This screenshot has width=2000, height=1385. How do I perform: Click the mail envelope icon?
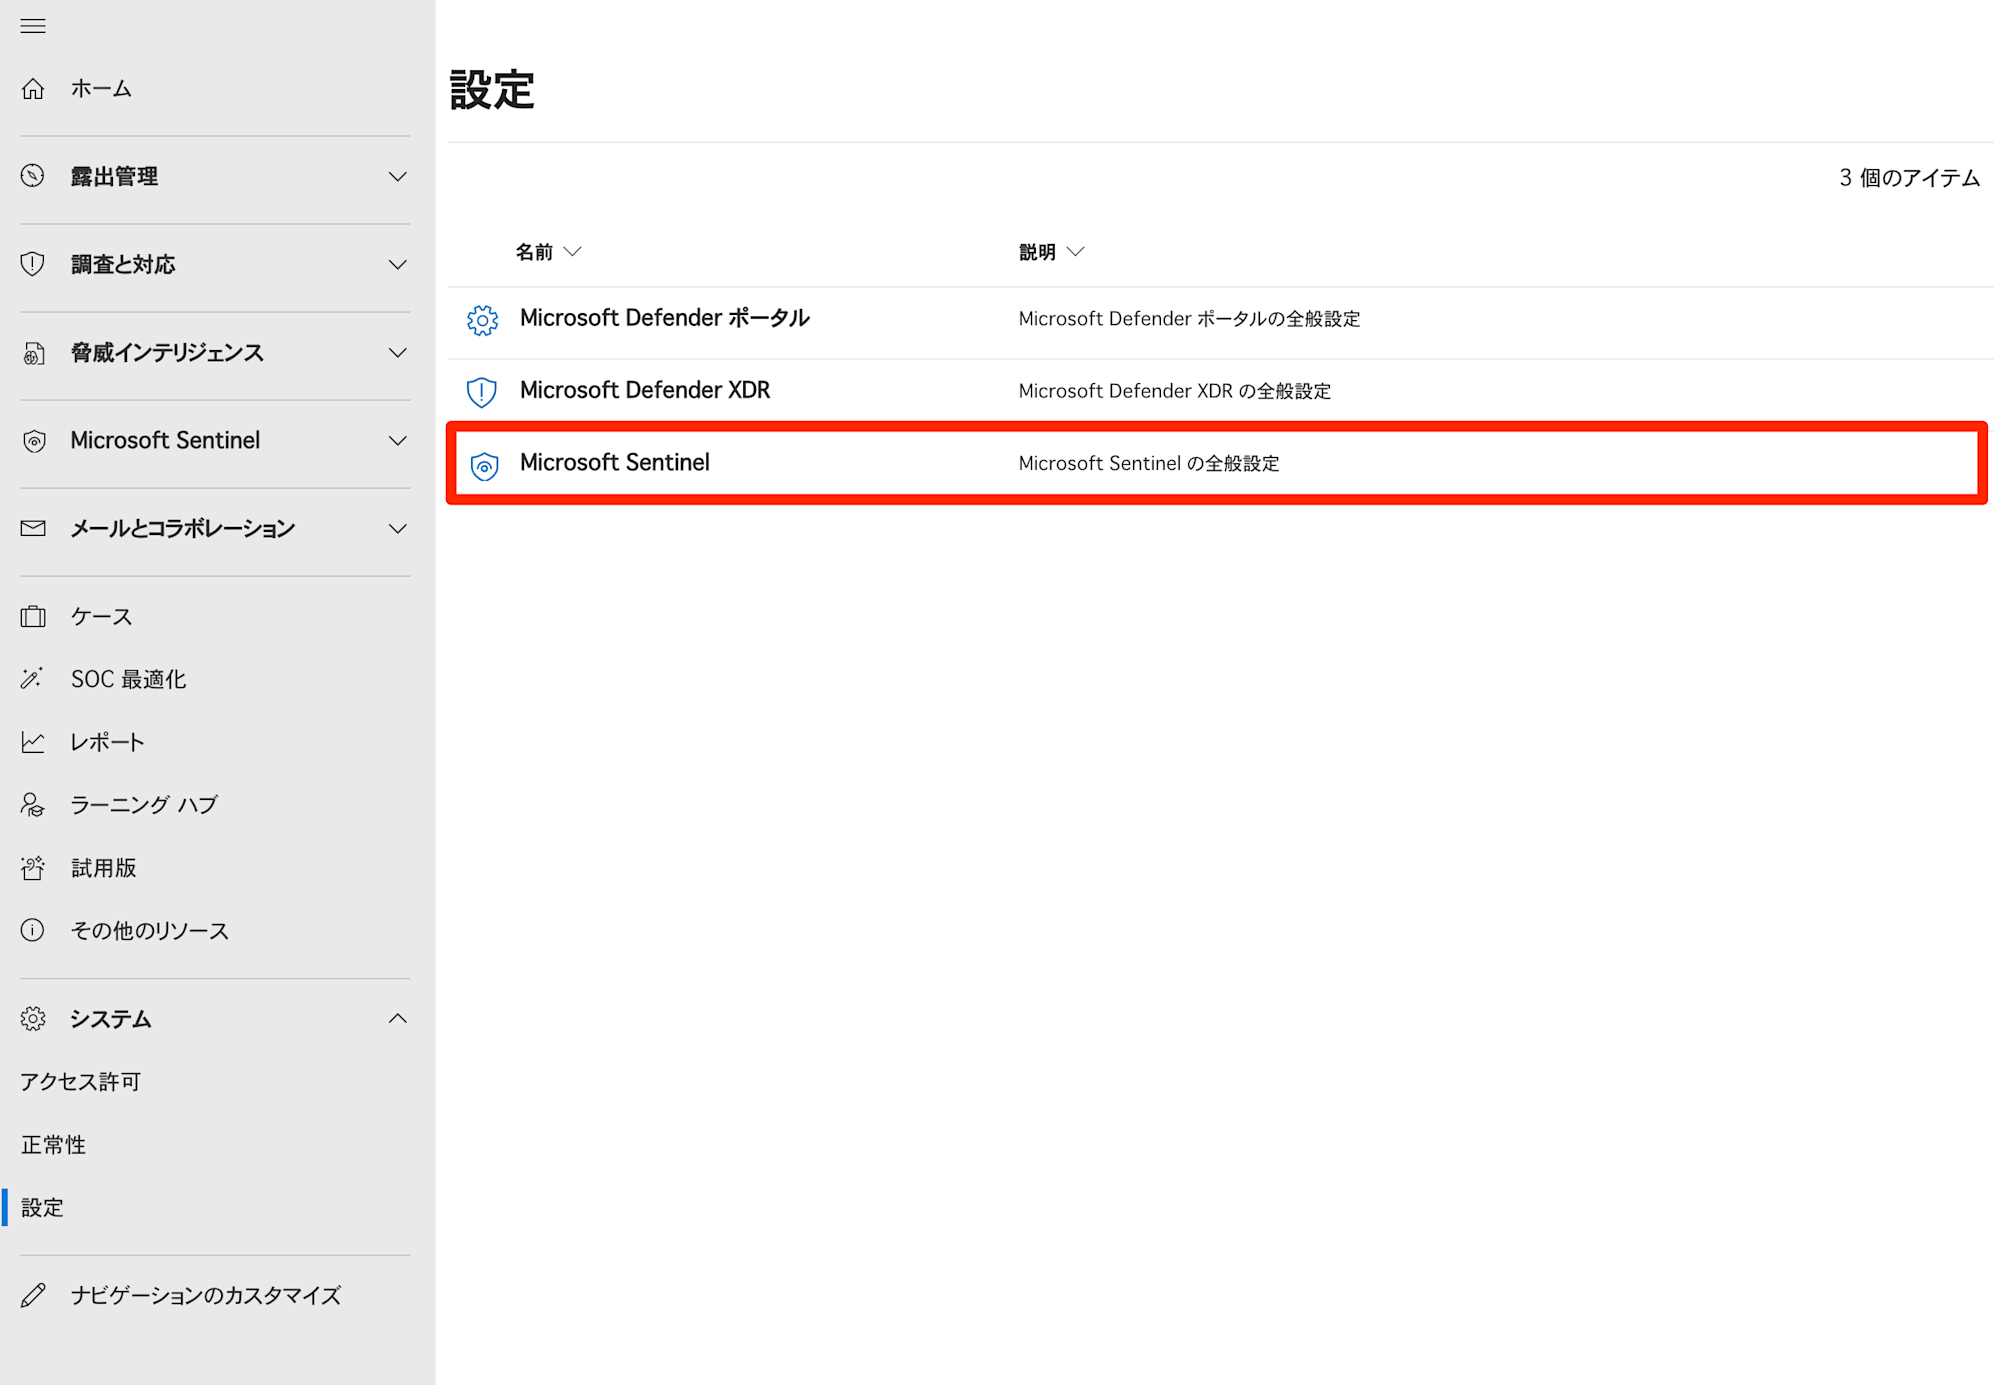click(x=33, y=528)
